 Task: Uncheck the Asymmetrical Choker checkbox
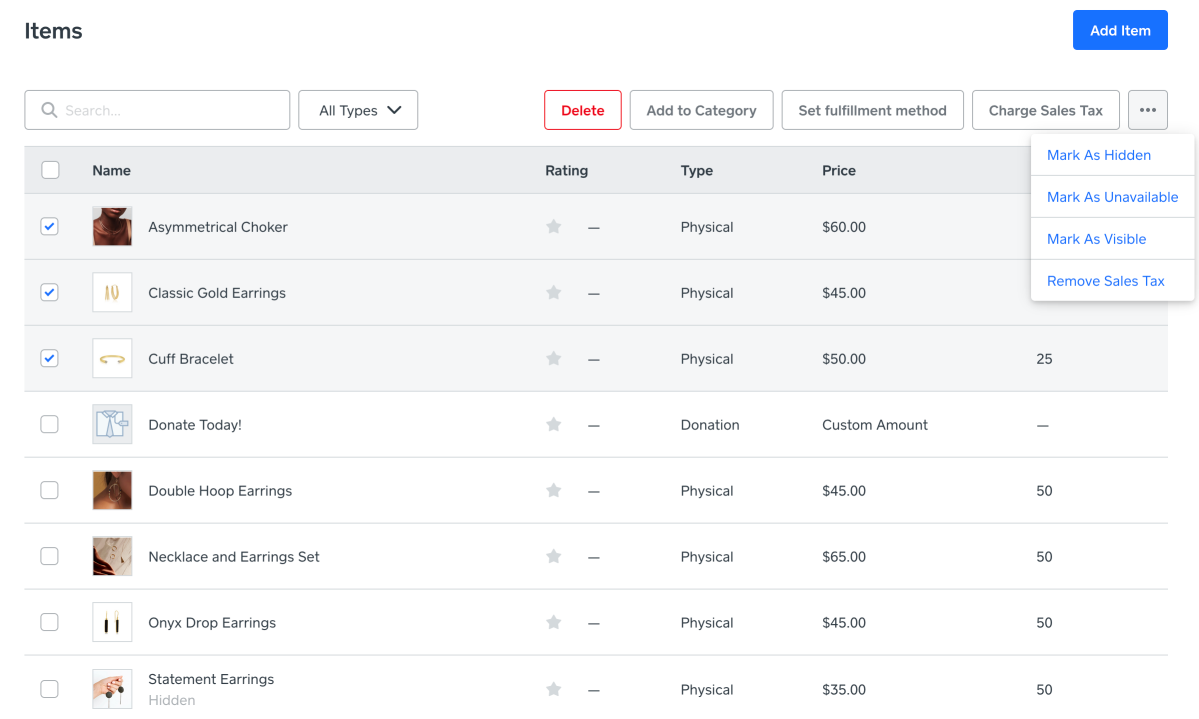(x=49, y=227)
